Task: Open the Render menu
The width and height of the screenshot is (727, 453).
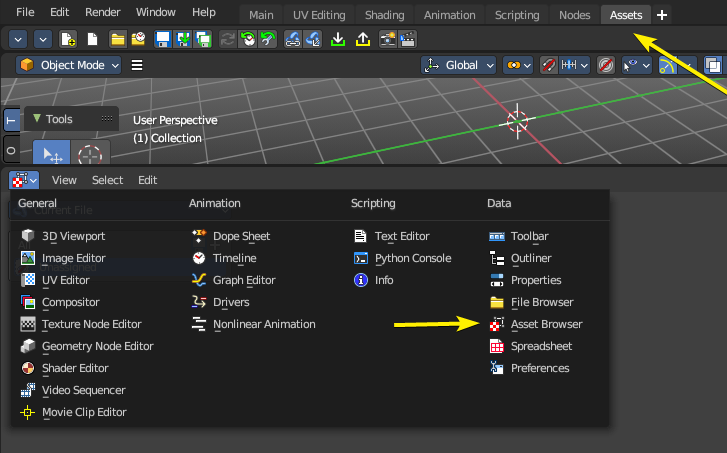Action: 102,12
